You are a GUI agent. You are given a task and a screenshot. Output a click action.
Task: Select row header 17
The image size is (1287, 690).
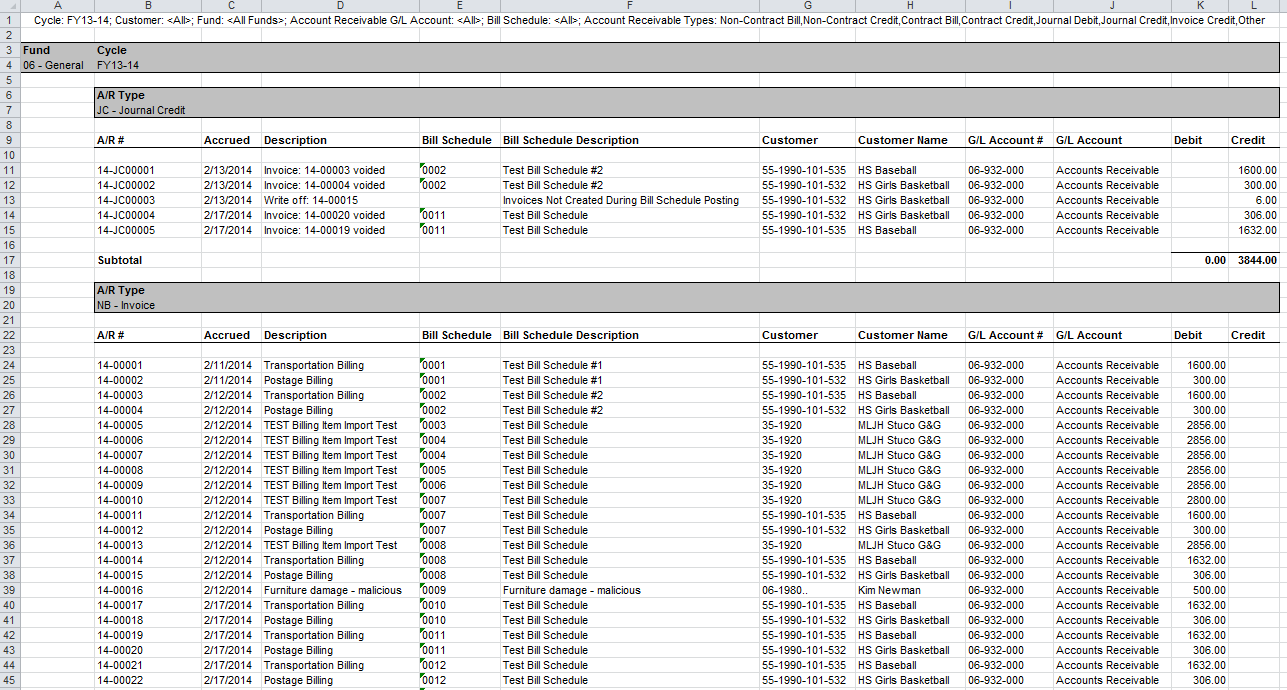10,260
